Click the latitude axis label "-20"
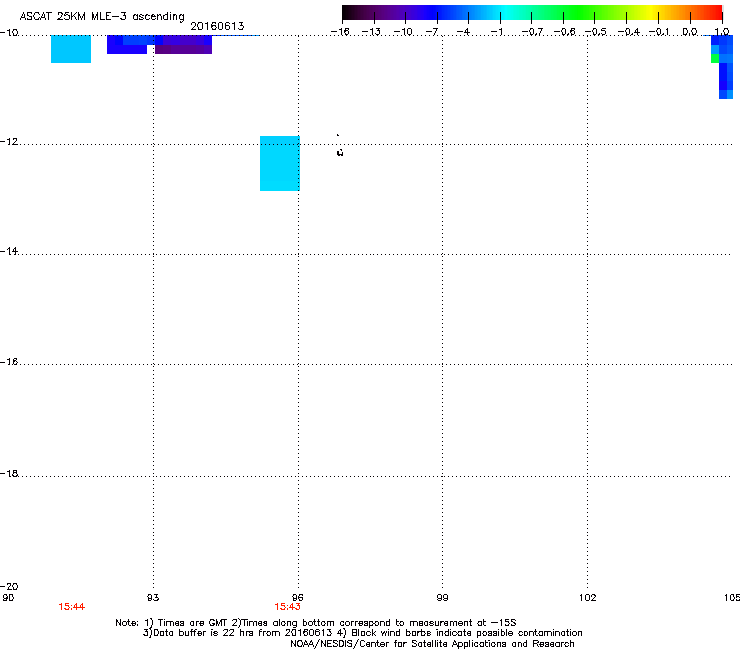The width and height of the screenshot is (740, 650). [x=9, y=586]
